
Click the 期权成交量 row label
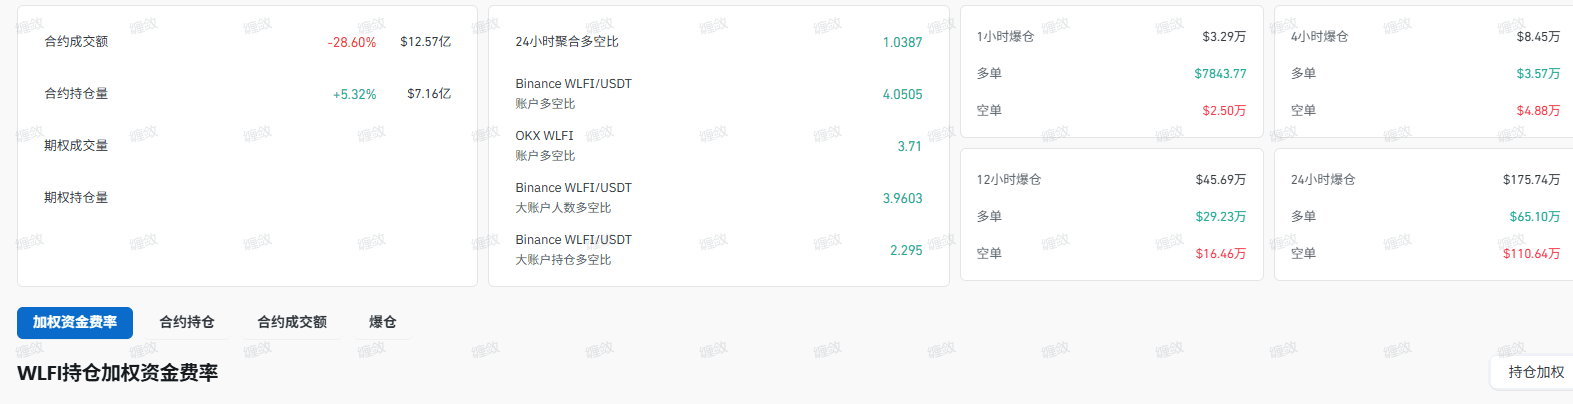[76, 146]
